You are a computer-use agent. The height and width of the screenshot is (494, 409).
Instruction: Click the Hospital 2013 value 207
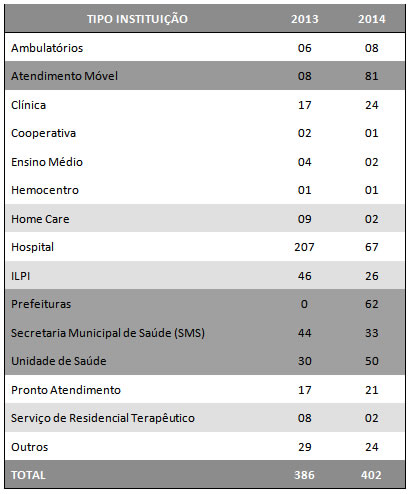point(304,247)
